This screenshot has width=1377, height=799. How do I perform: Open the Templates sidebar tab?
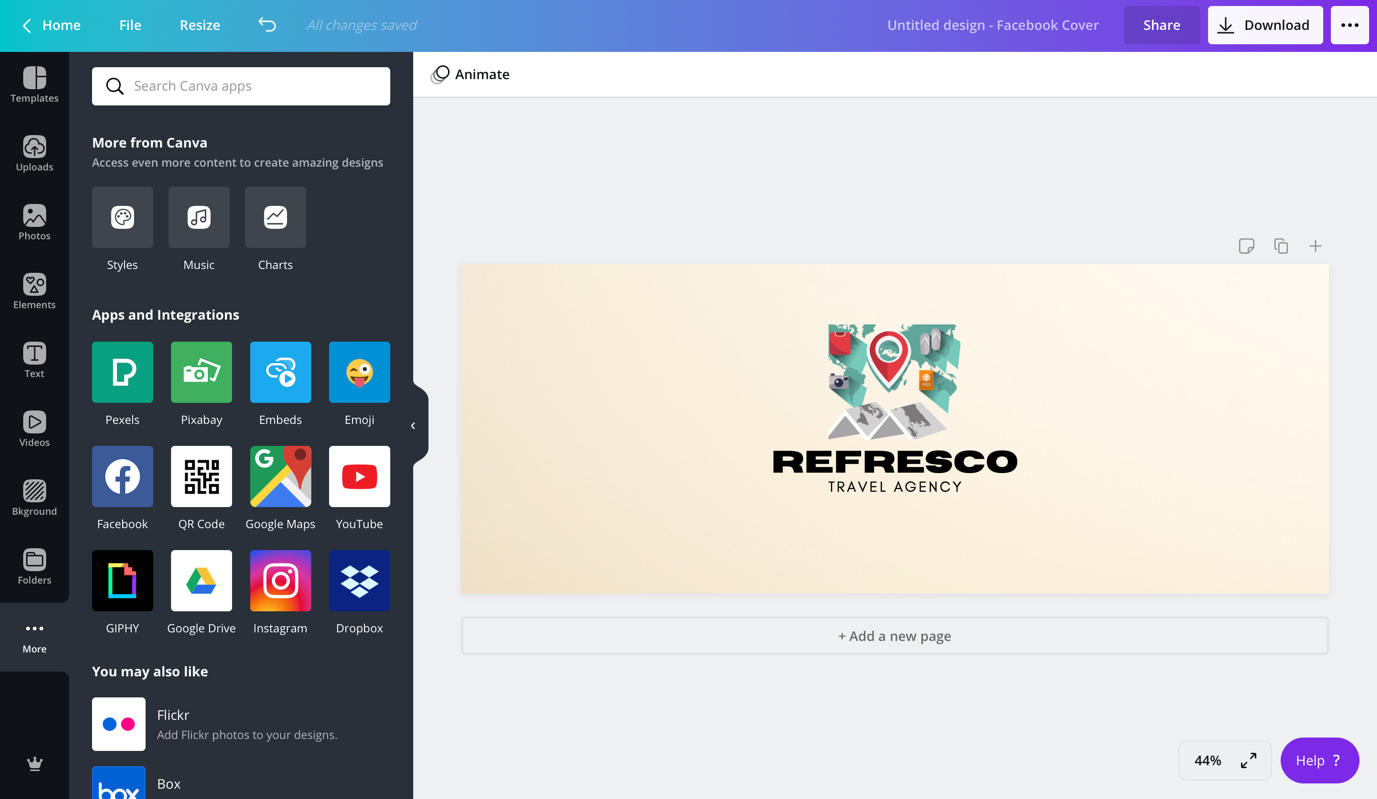(x=34, y=85)
